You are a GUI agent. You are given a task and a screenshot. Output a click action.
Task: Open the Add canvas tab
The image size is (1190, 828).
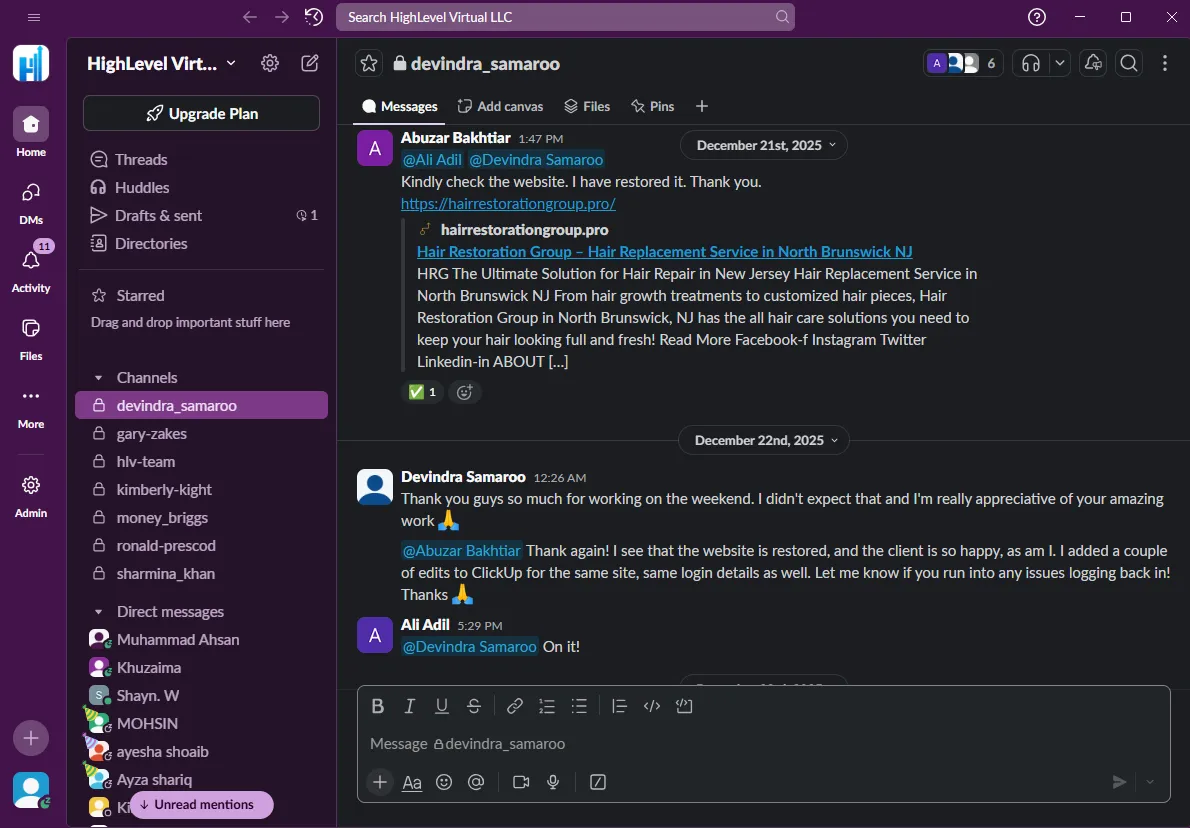point(500,106)
